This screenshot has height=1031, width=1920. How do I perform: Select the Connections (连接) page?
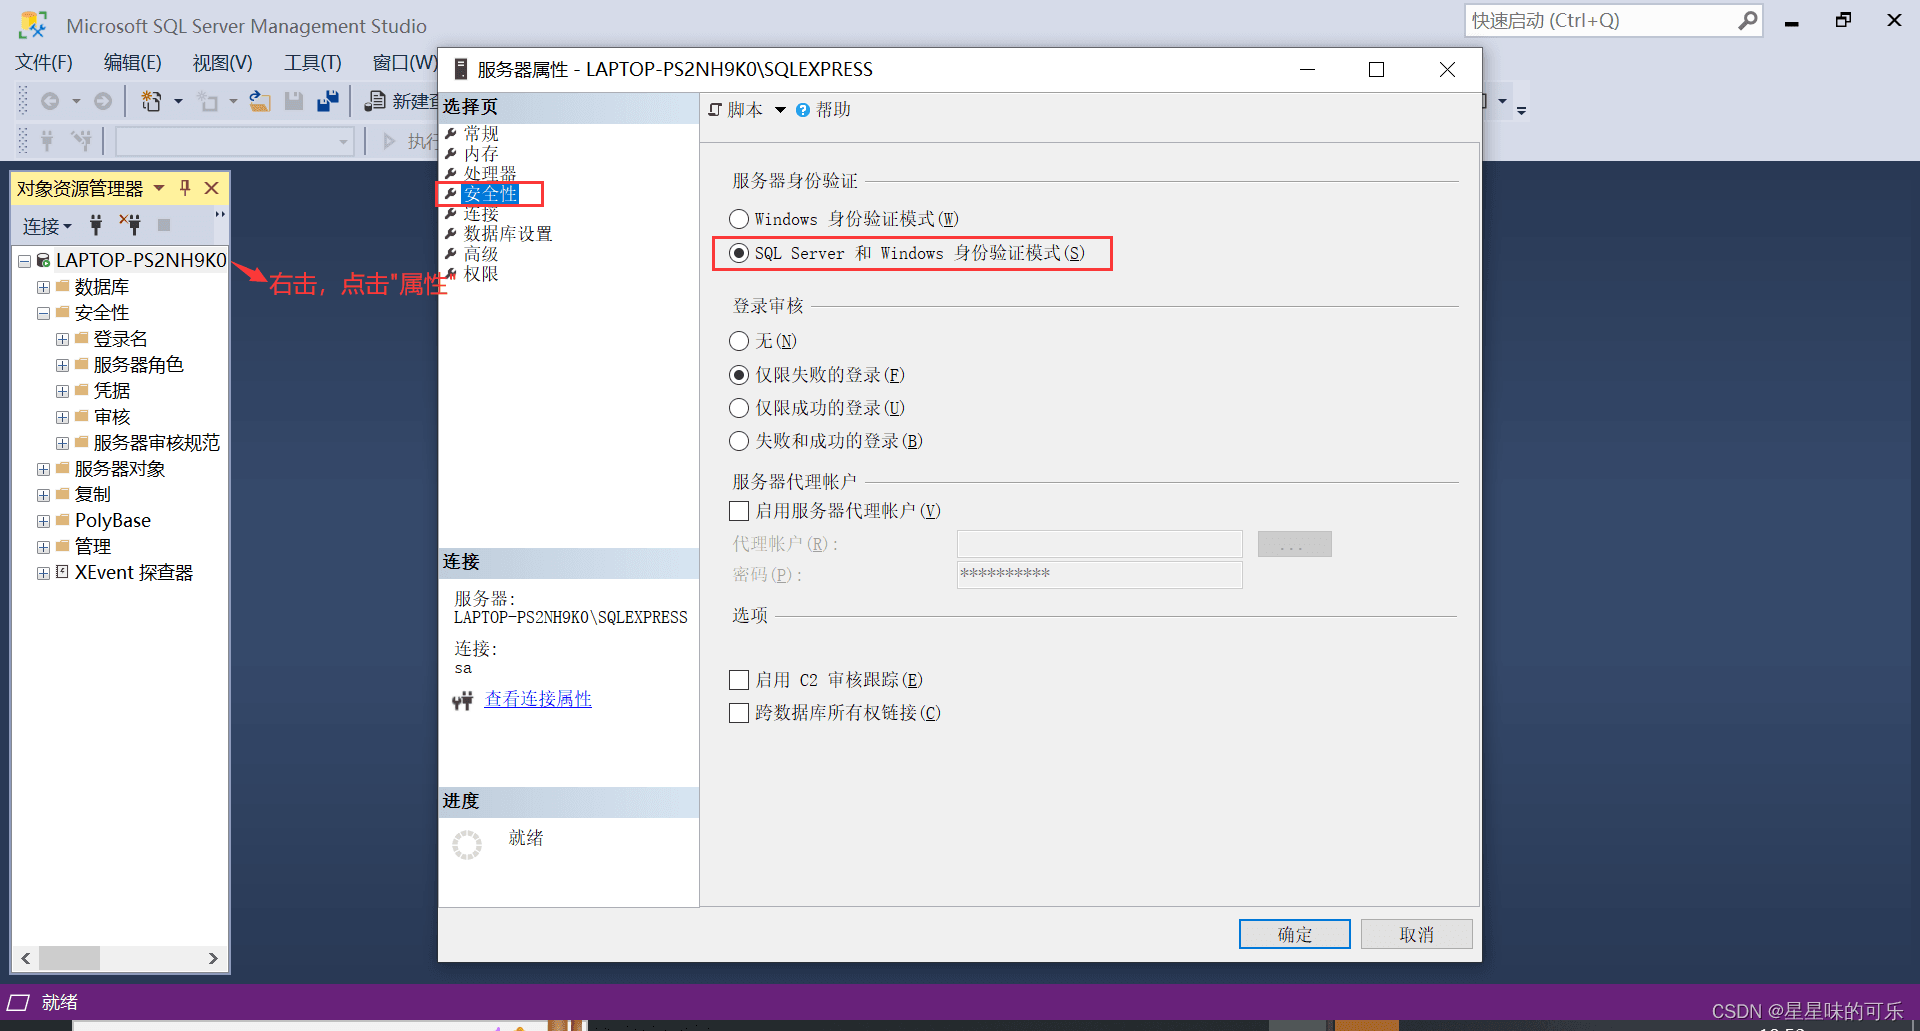pos(481,214)
